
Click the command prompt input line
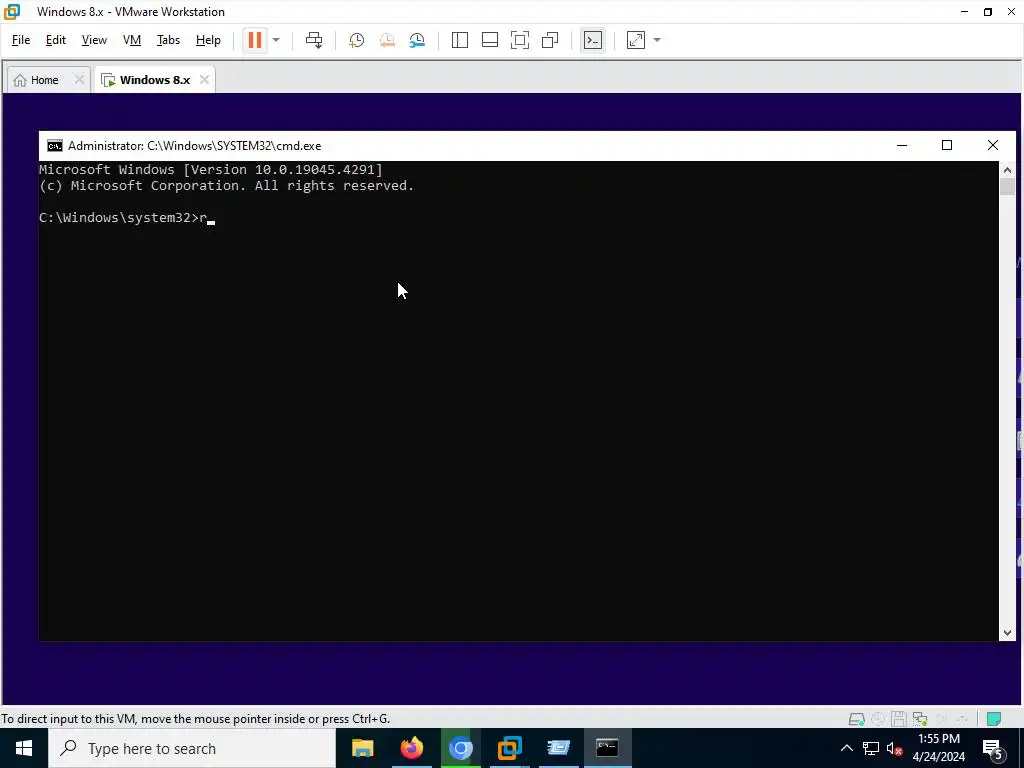[x=127, y=217]
